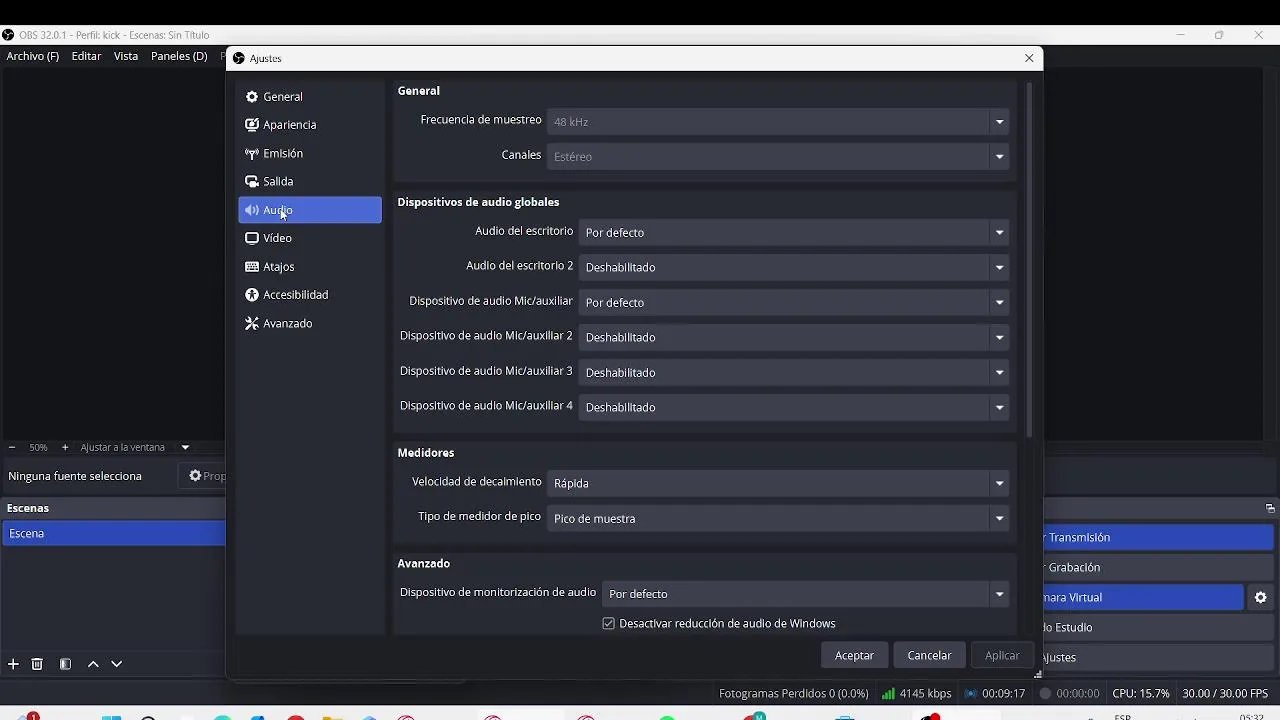This screenshot has width=1280, height=720.
Task: Click the controls dock pop-out icon
Action: click(1270, 508)
